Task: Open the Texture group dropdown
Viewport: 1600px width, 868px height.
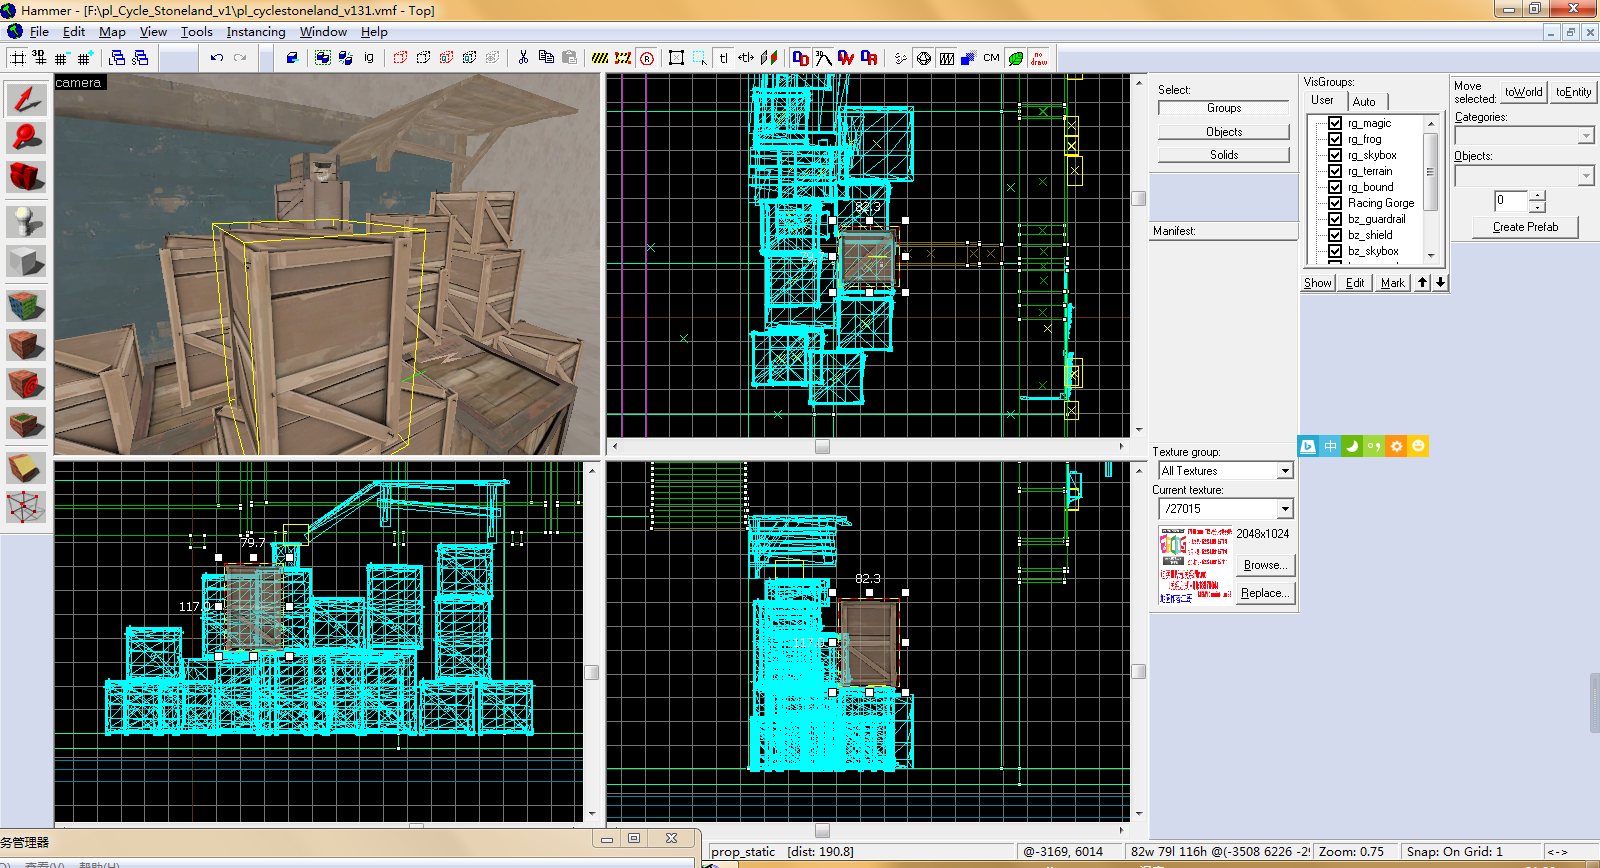Action: [x=1285, y=471]
